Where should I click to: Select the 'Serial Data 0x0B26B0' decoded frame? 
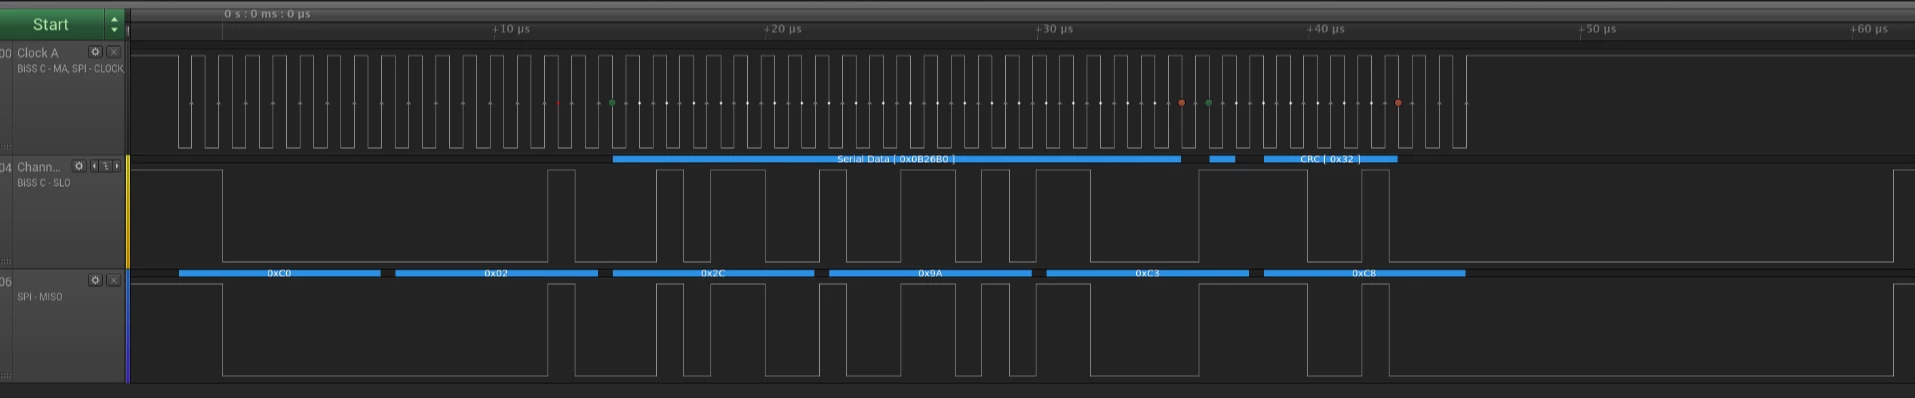coord(896,159)
